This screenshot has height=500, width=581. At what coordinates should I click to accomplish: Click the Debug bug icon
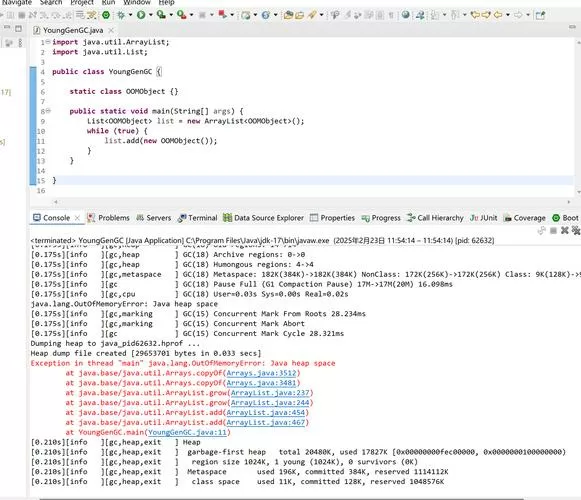pyautogui.click(x=120, y=15)
